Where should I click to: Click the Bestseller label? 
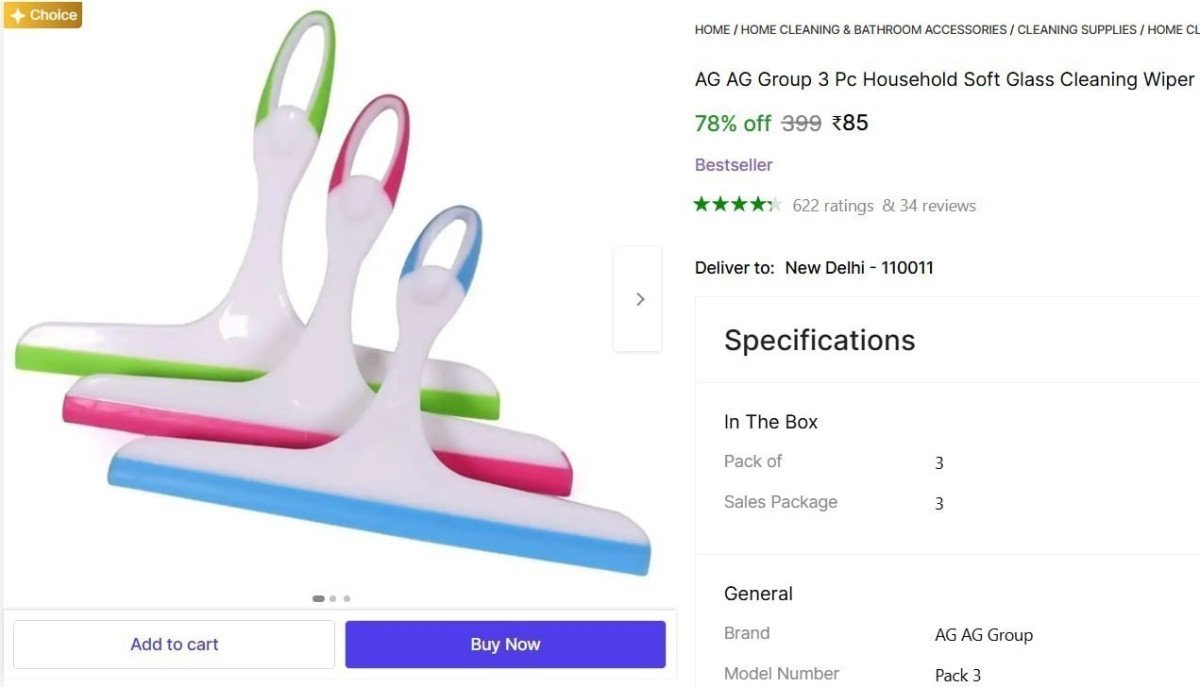point(733,164)
